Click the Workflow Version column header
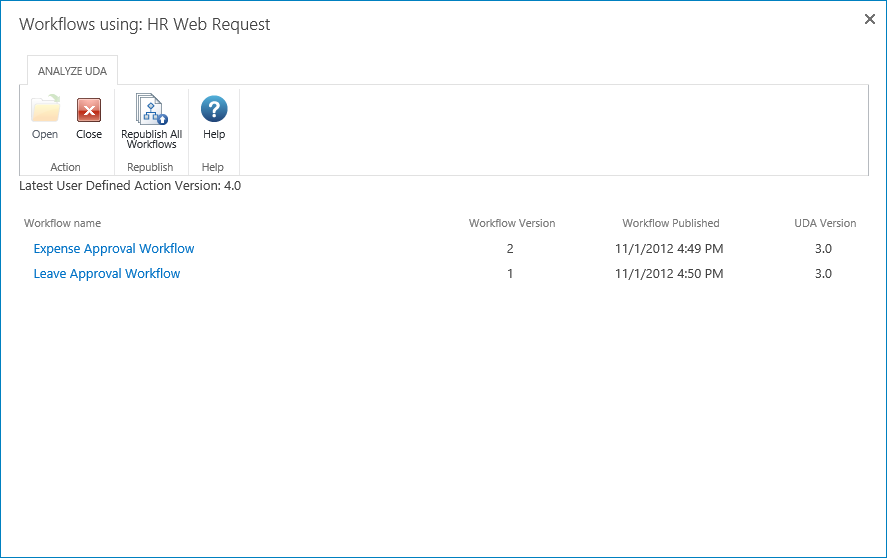The height and width of the screenshot is (558, 887). tap(511, 223)
